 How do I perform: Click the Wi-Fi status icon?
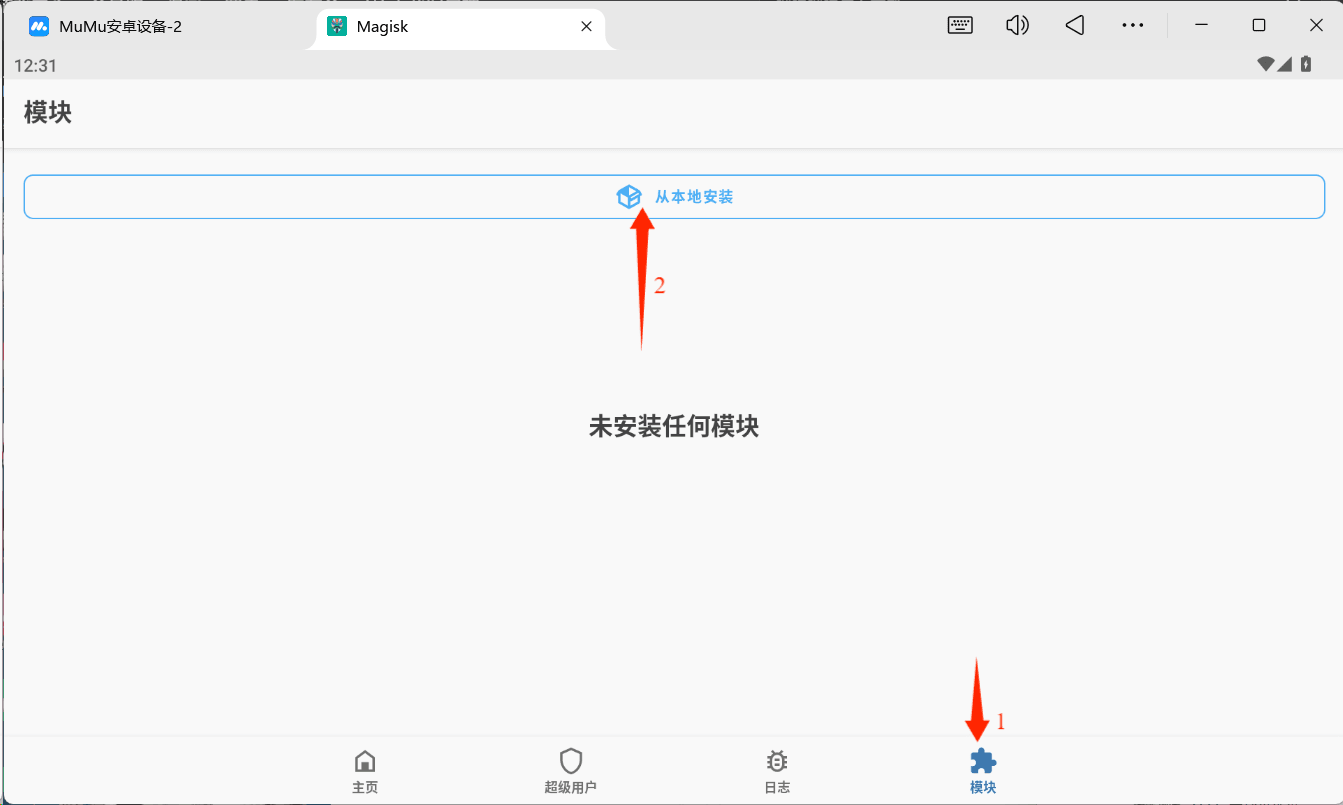1267,64
